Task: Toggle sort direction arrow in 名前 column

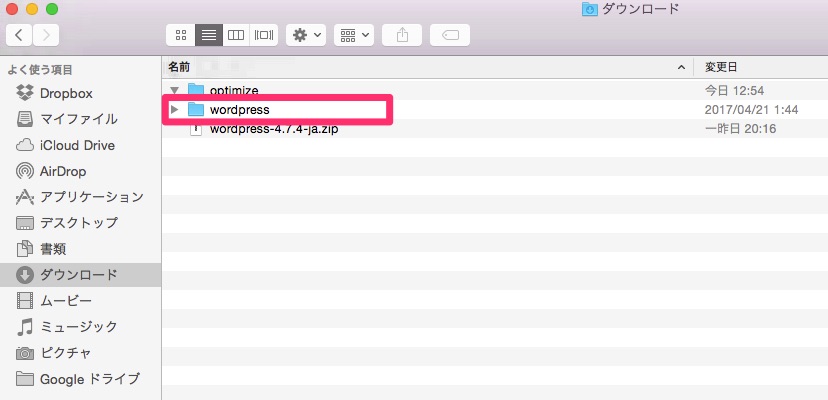Action: (x=682, y=68)
